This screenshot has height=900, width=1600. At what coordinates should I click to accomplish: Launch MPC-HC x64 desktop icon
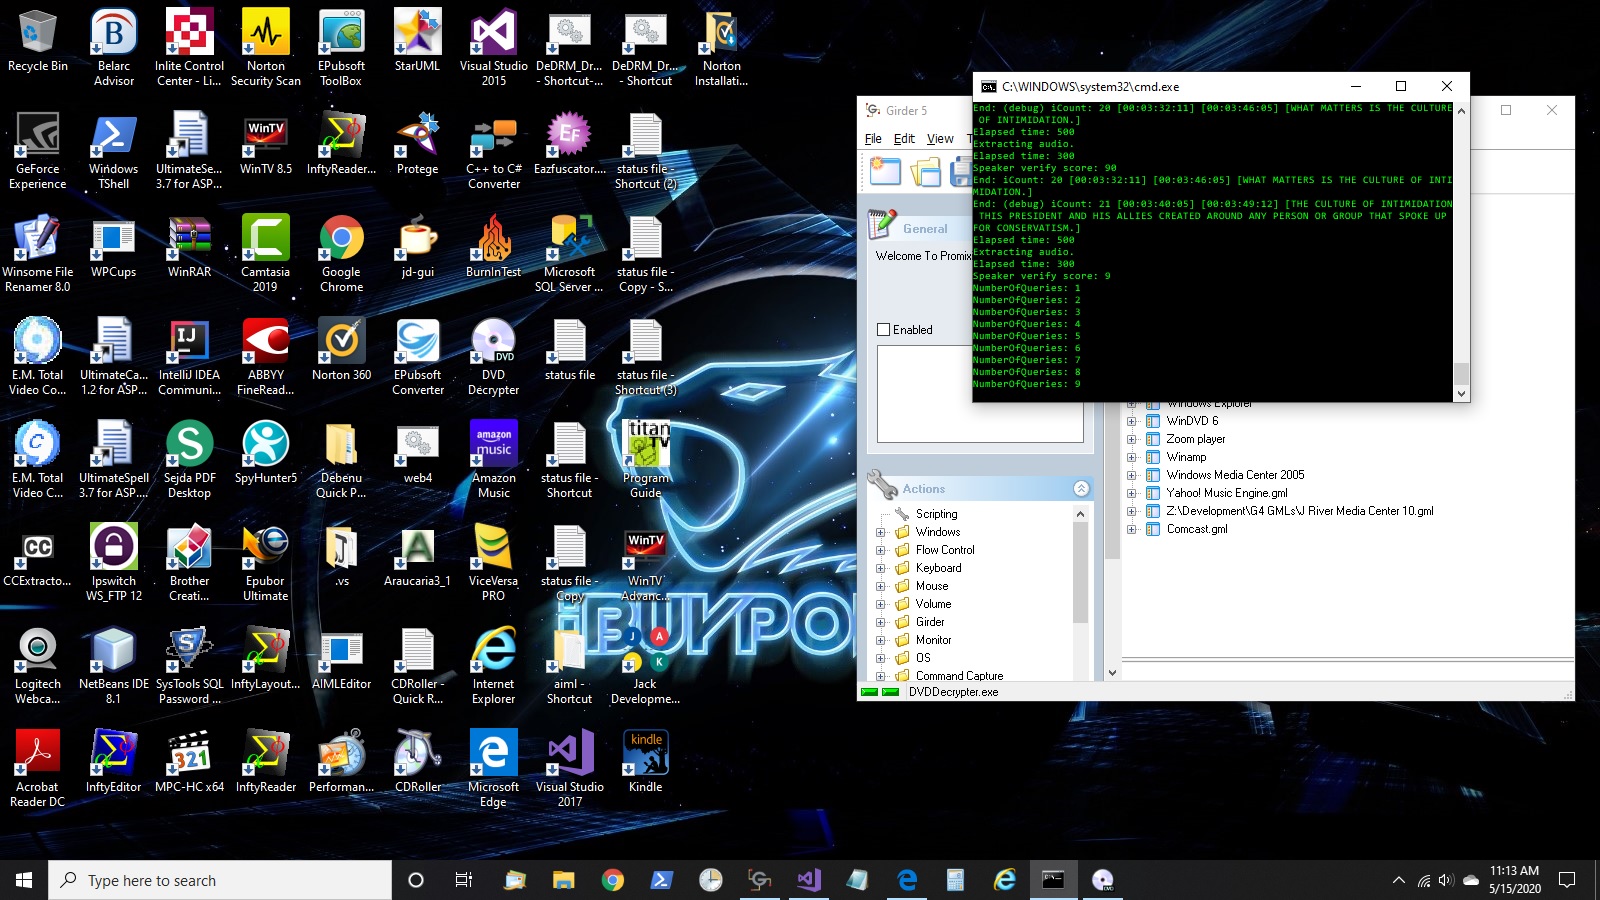click(190, 763)
